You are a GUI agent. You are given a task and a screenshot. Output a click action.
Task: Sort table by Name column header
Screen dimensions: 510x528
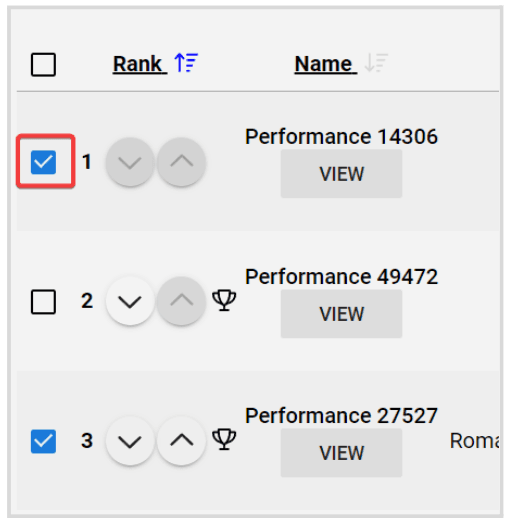(x=326, y=64)
